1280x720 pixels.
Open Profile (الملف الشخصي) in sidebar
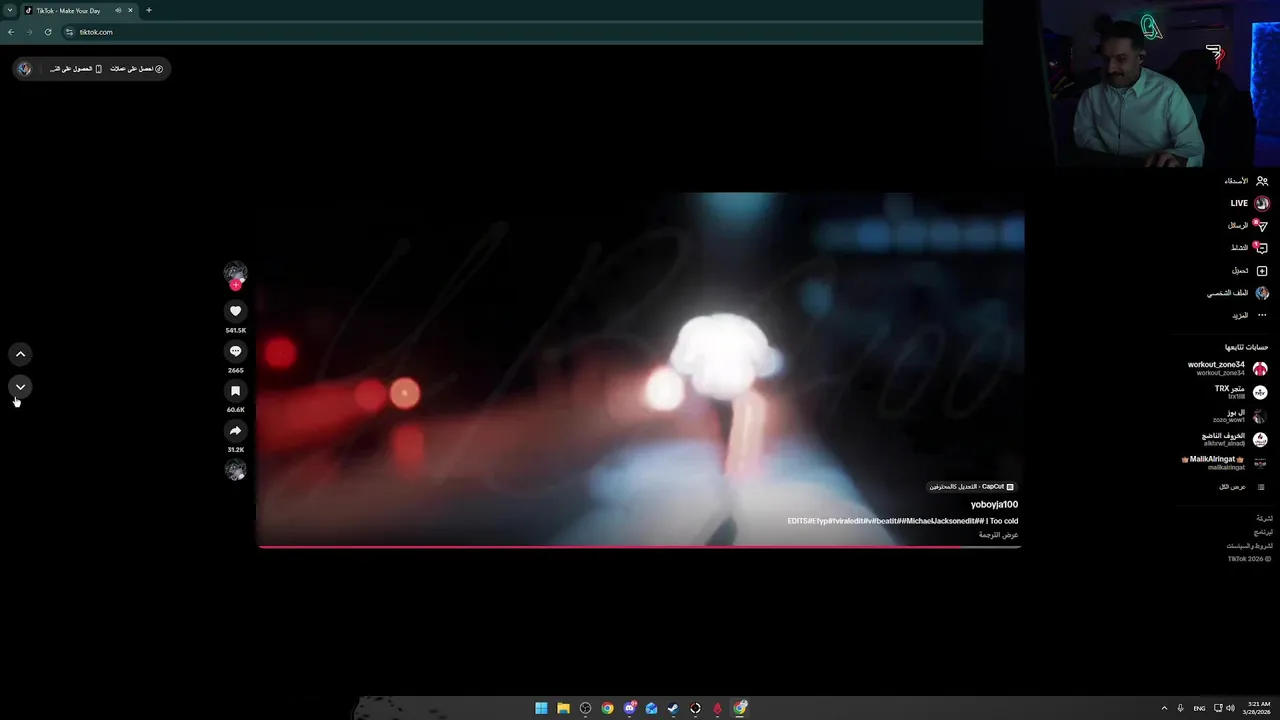click(x=1237, y=293)
